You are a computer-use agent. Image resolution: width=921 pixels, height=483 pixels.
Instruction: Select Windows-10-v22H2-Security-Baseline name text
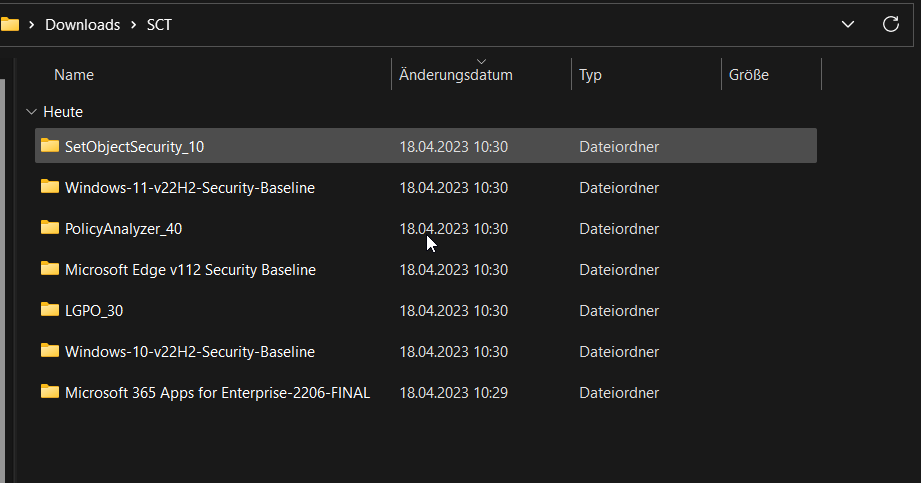coord(190,352)
